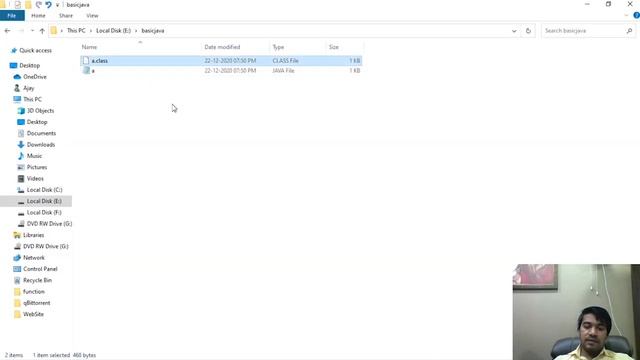Click This PC in address bar

tap(76, 31)
